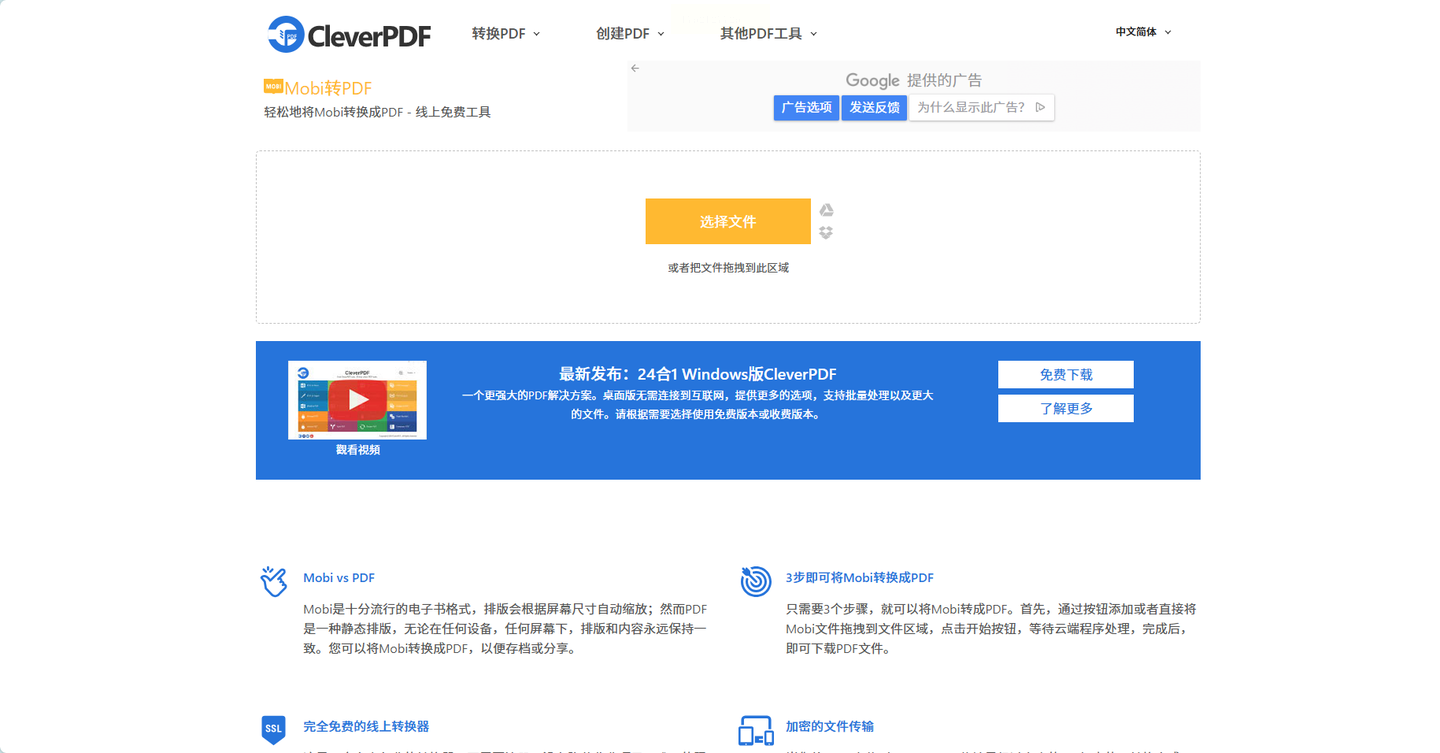Image resolution: width=1440 pixels, height=753 pixels.
Task: Click the 加密的文件传输 heading
Action: tap(830, 726)
